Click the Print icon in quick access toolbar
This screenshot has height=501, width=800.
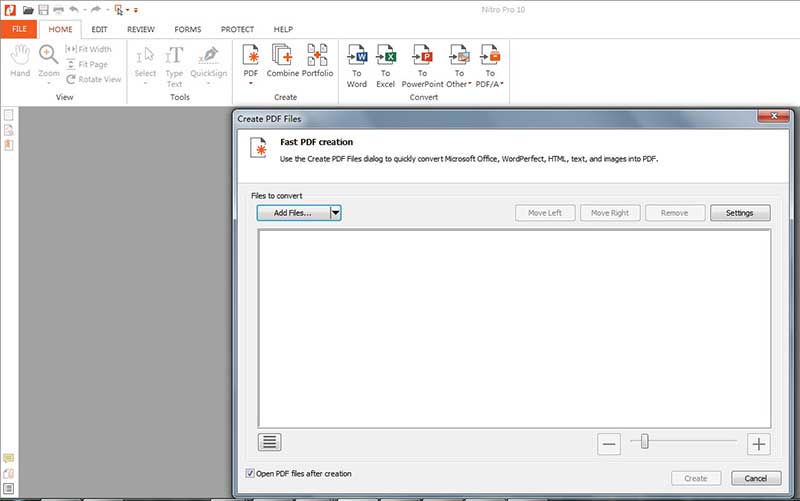[59, 10]
